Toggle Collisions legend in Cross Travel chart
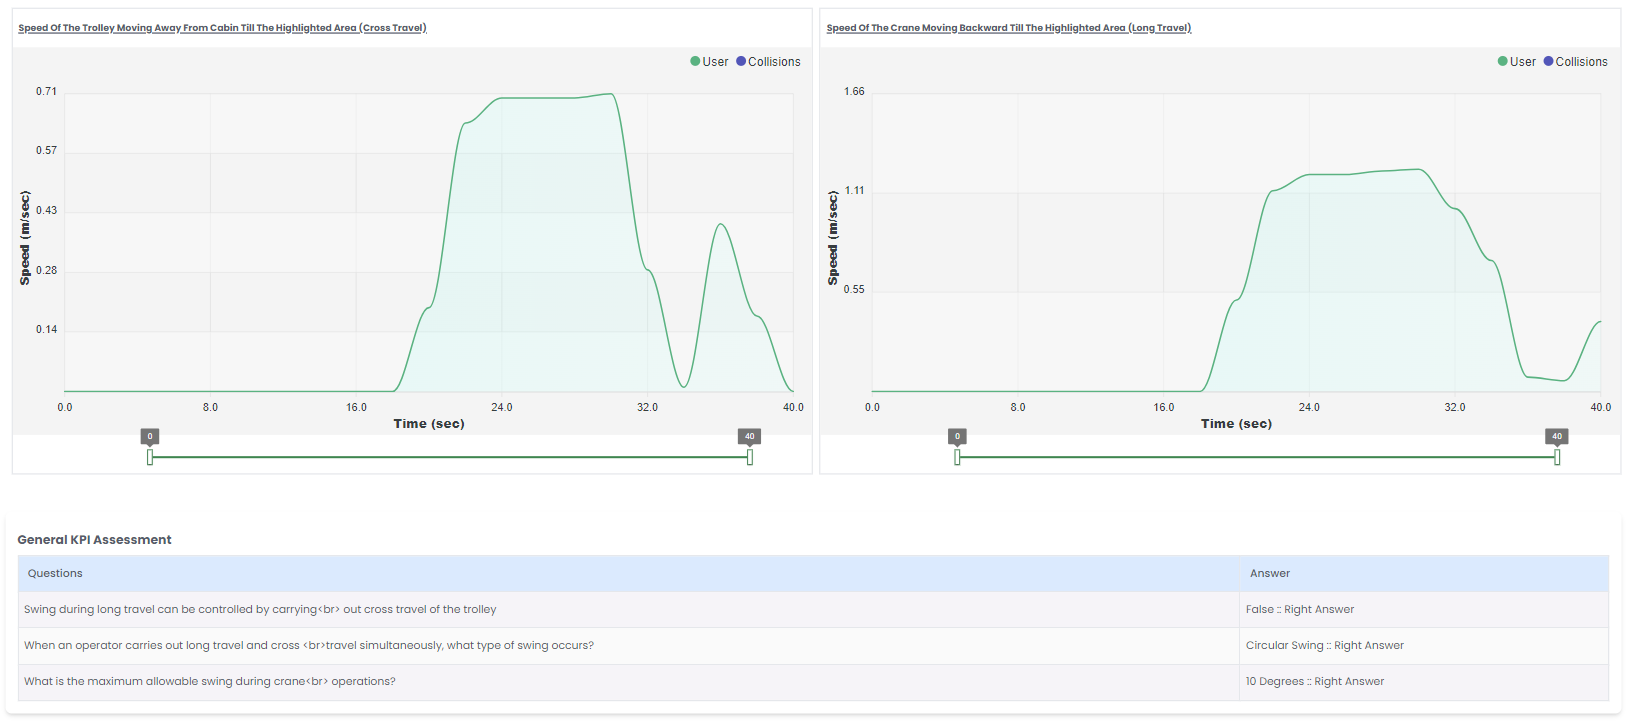This screenshot has height=727, width=1626. pos(768,62)
